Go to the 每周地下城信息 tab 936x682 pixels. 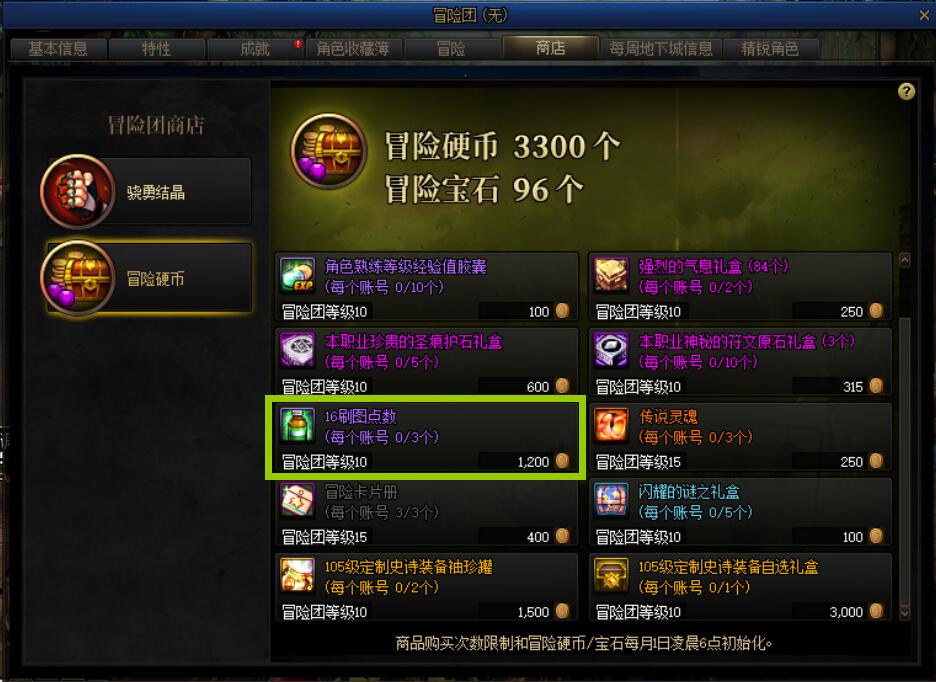click(x=661, y=48)
